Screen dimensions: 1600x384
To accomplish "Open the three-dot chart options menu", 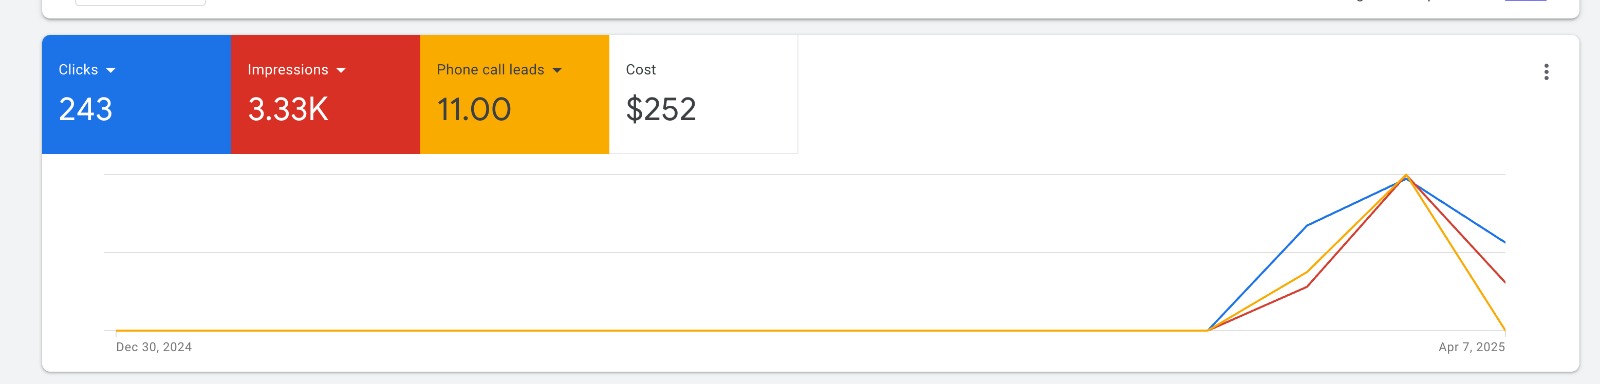I will (x=1546, y=72).
